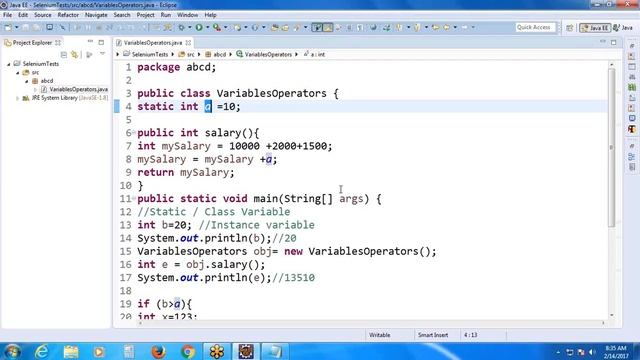Click the Last Edit Location arrow icon

pyautogui.click(x=435, y=27)
